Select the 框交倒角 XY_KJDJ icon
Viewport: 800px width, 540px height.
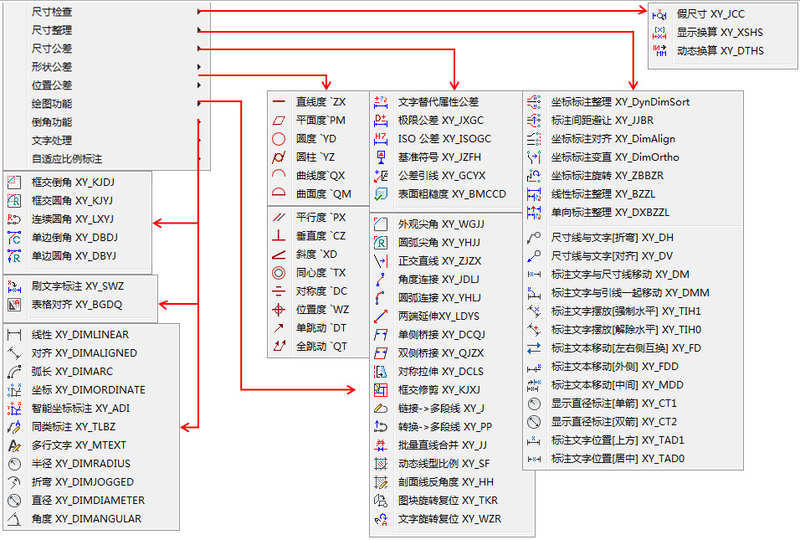(14, 182)
